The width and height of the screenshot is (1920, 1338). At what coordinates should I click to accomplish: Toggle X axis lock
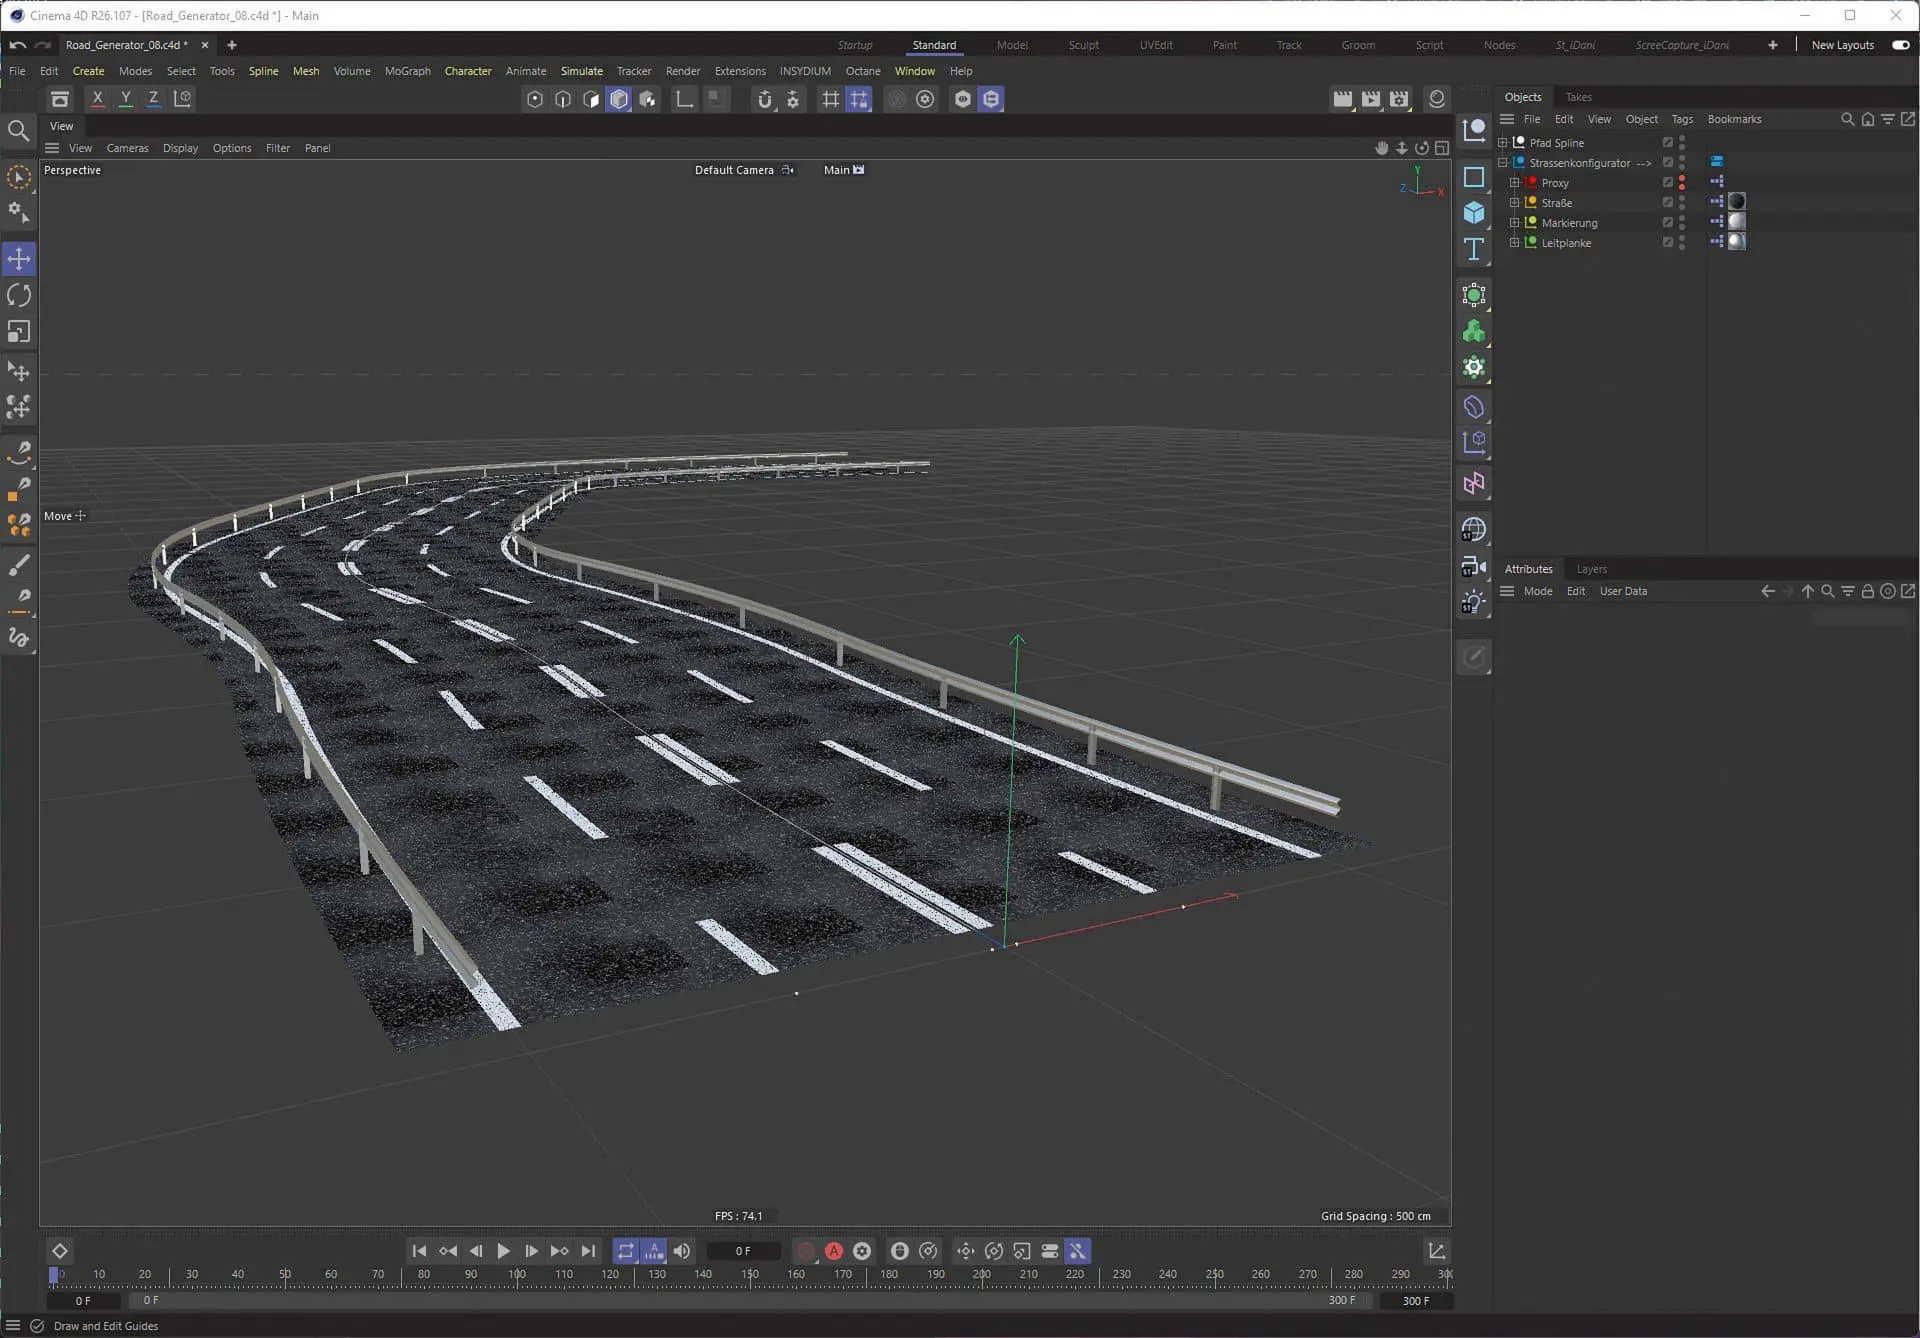[97, 99]
